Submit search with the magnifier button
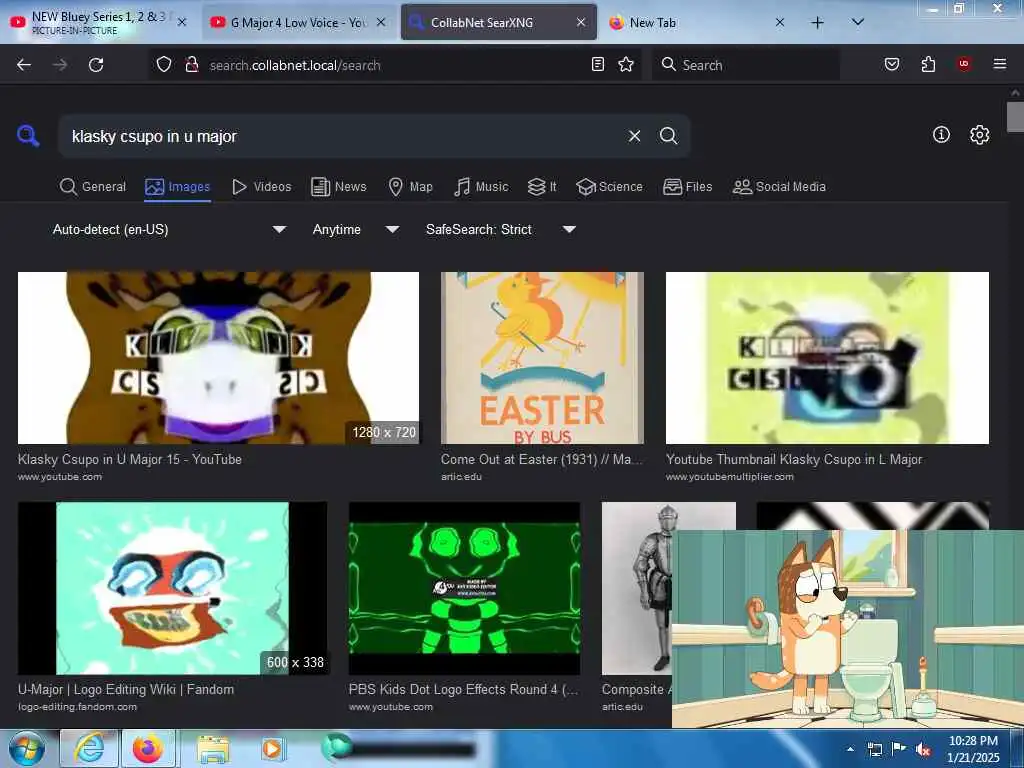The image size is (1024, 768). (669, 136)
